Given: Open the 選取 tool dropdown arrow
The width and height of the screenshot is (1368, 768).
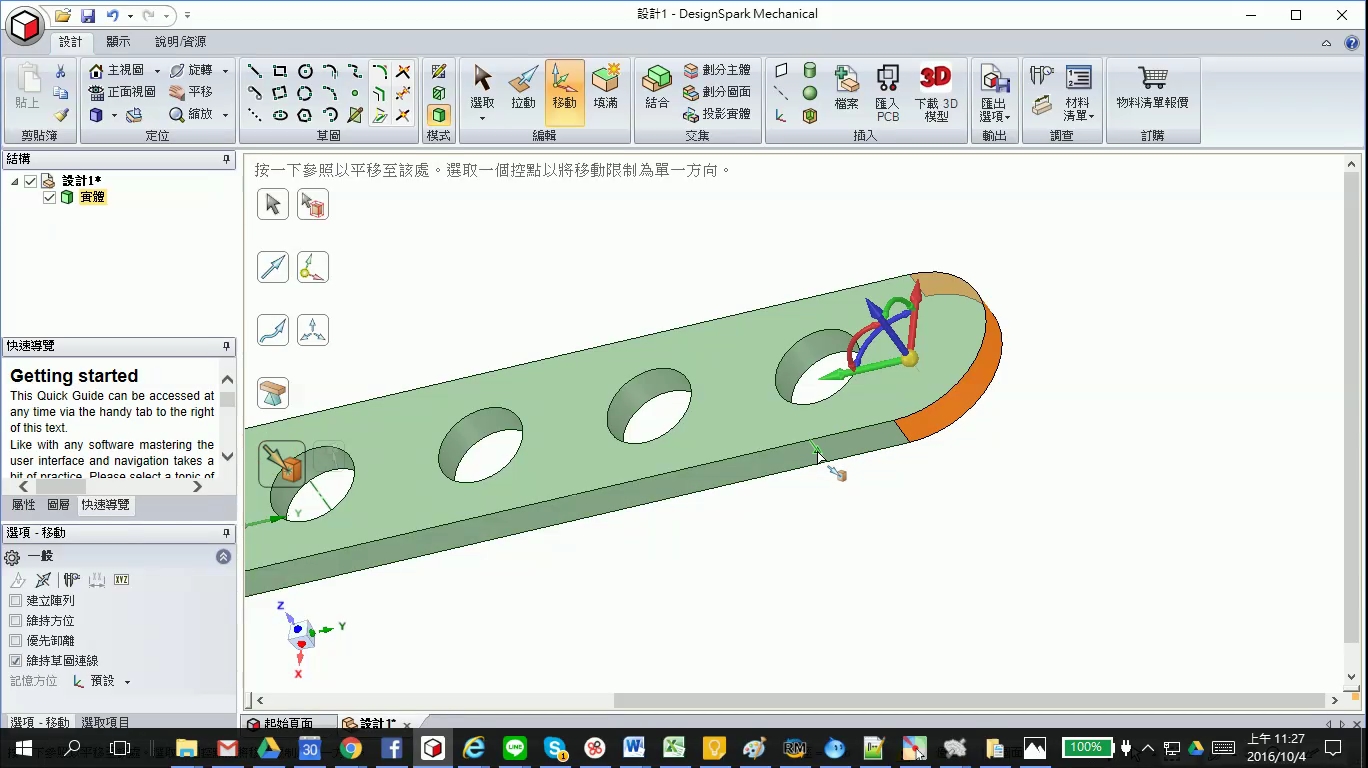Looking at the screenshot, I should click(482, 118).
